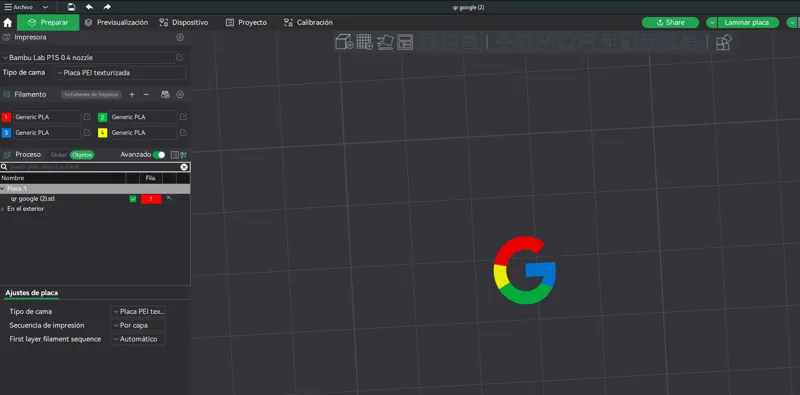Edit filament 3 Generic PLA preset

pyautogui.click(x=87, y=133)
